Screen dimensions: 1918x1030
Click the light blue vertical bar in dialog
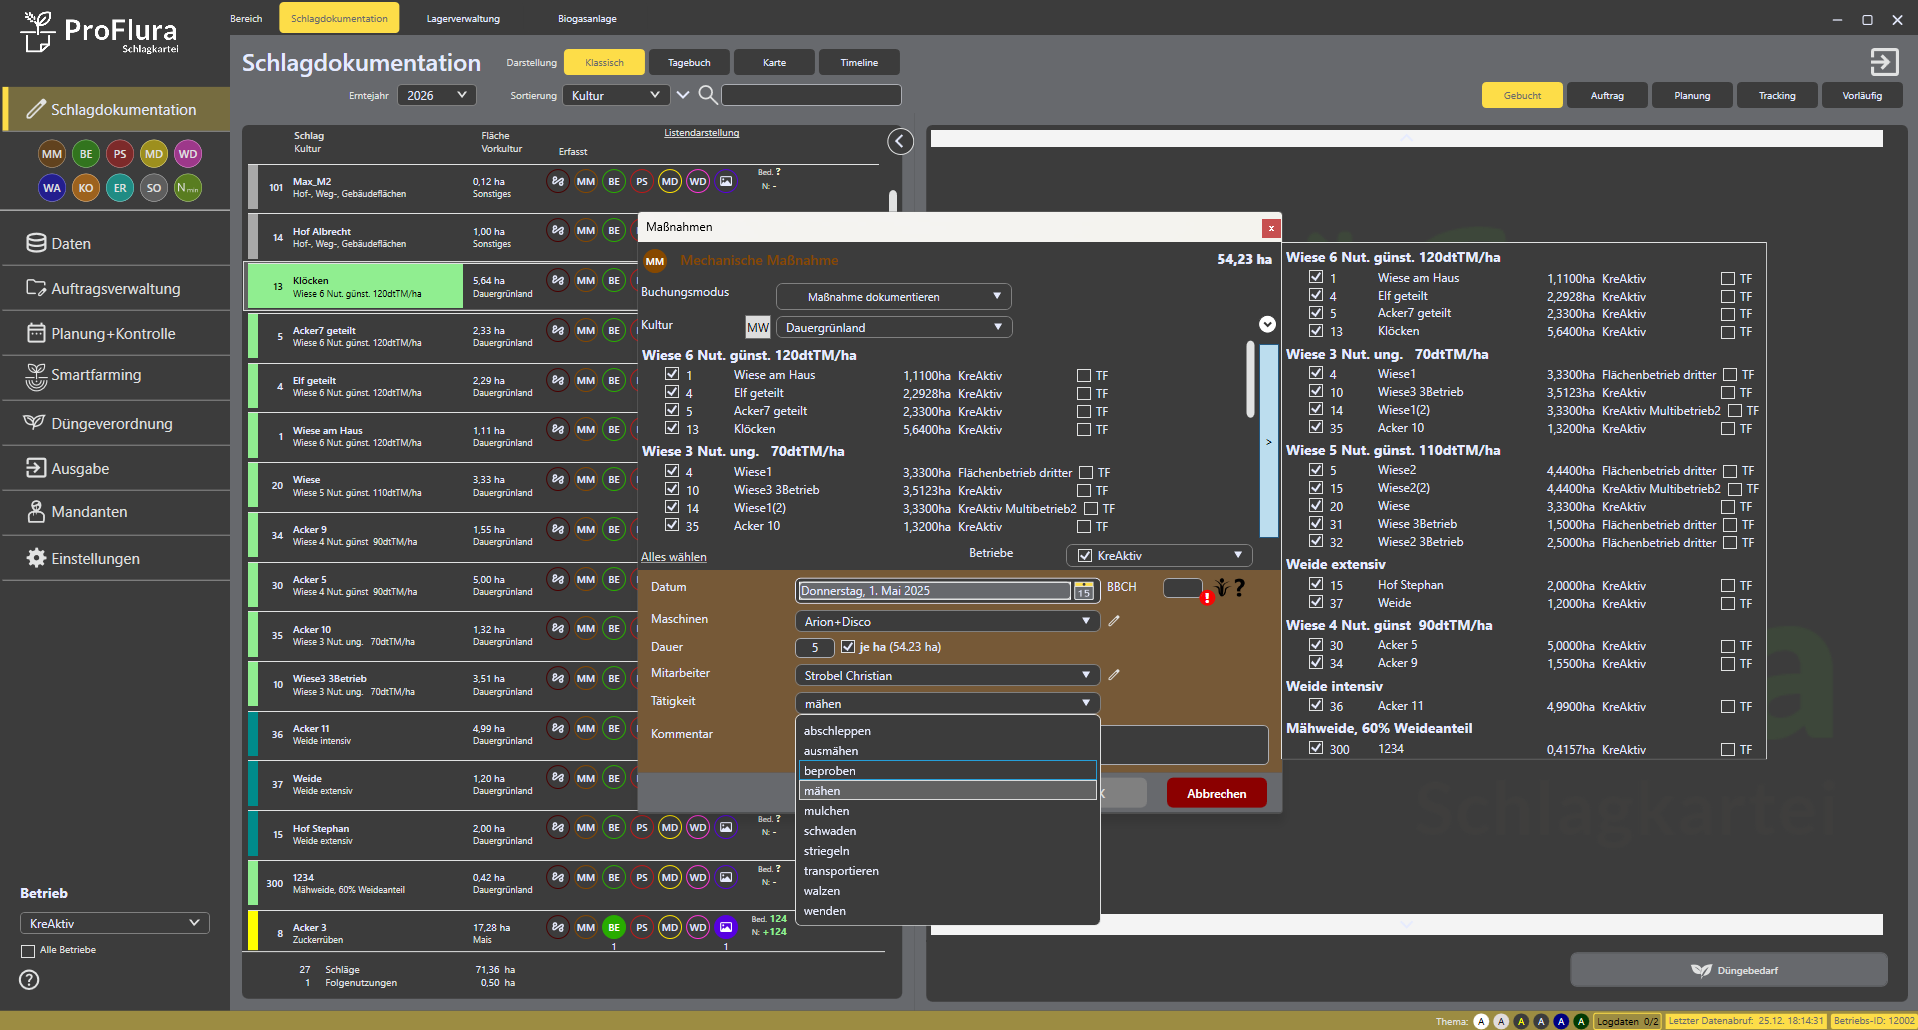1268,442
